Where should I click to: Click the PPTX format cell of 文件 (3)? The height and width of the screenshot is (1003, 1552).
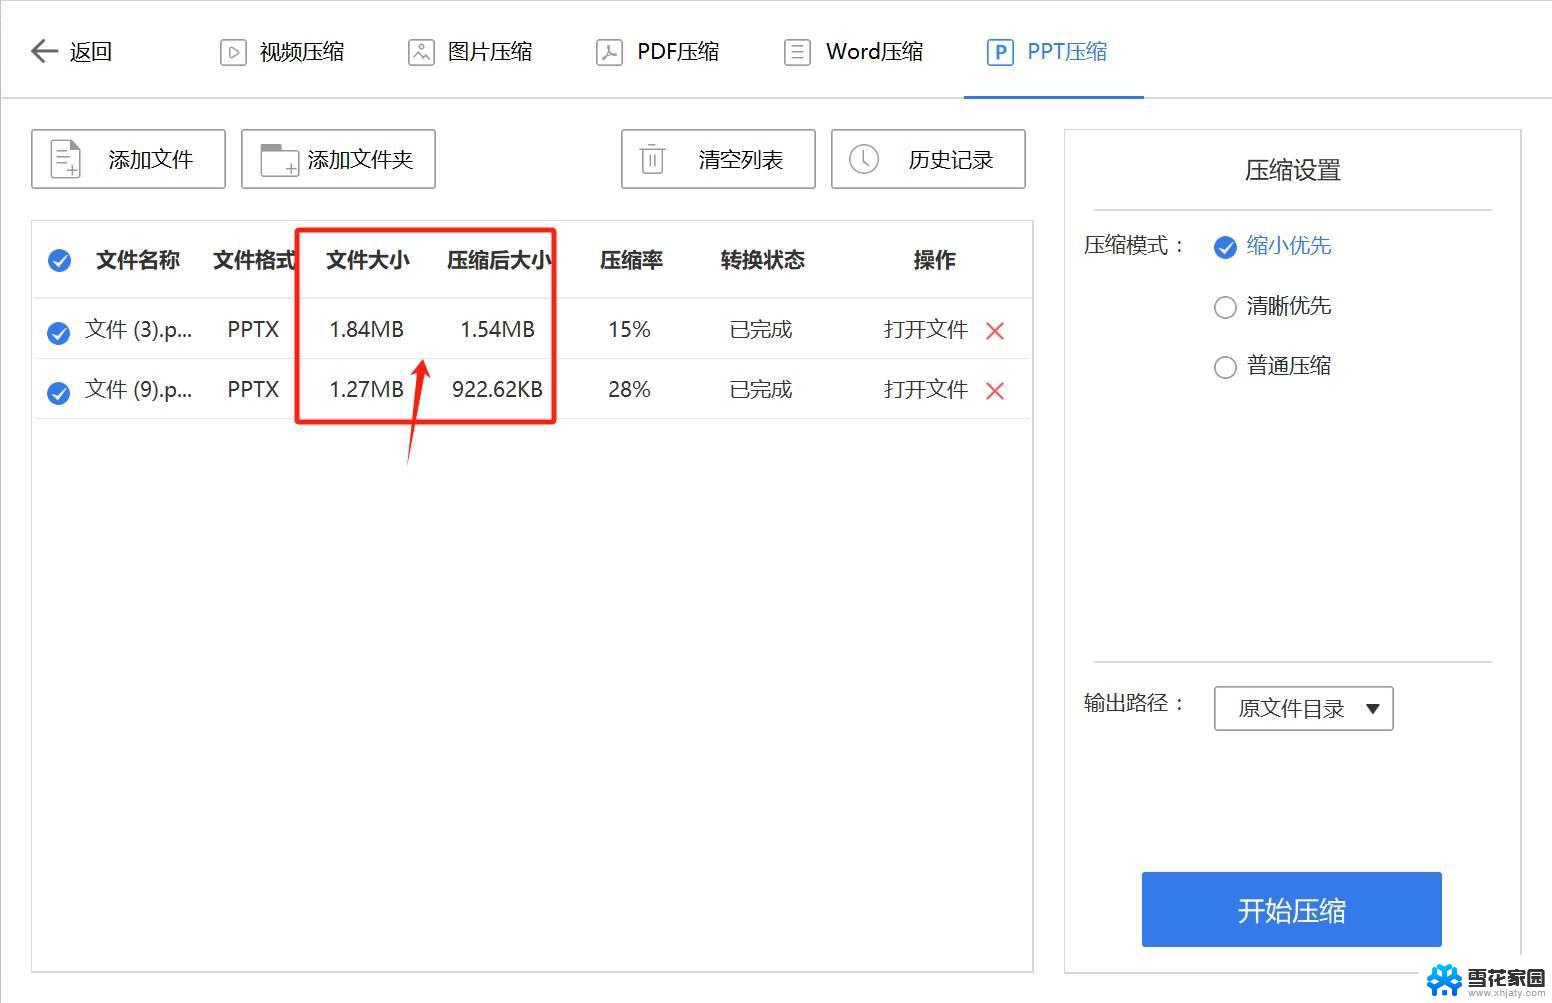253,329
